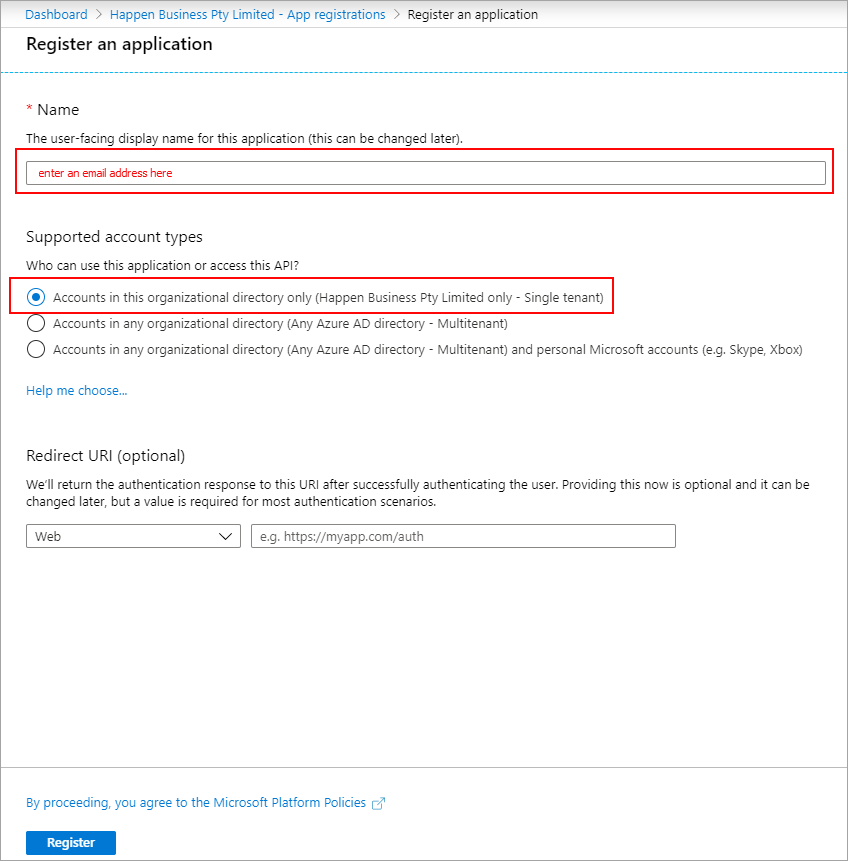The width and height of the screenshot is (848, 861).
Task: Click Register an application breadcrumb text
Action: pos(472,15)
